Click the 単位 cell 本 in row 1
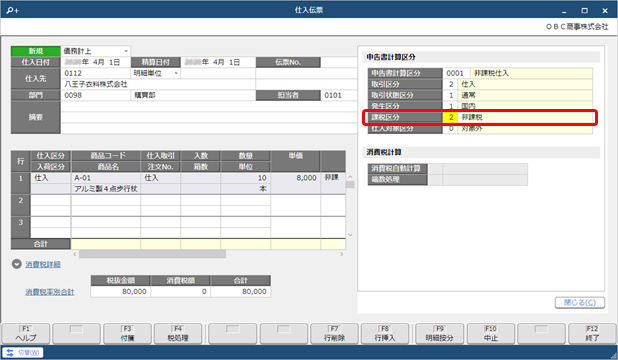 tap(246, 189)
